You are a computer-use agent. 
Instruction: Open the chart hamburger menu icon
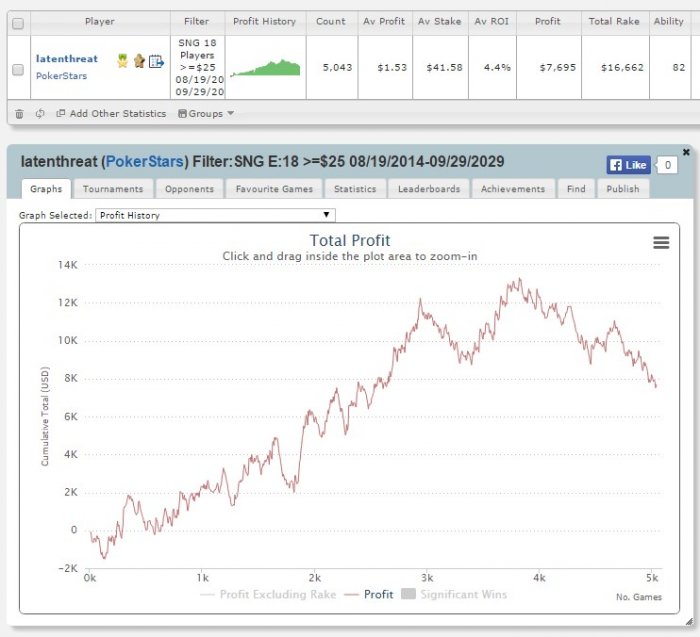661,242
